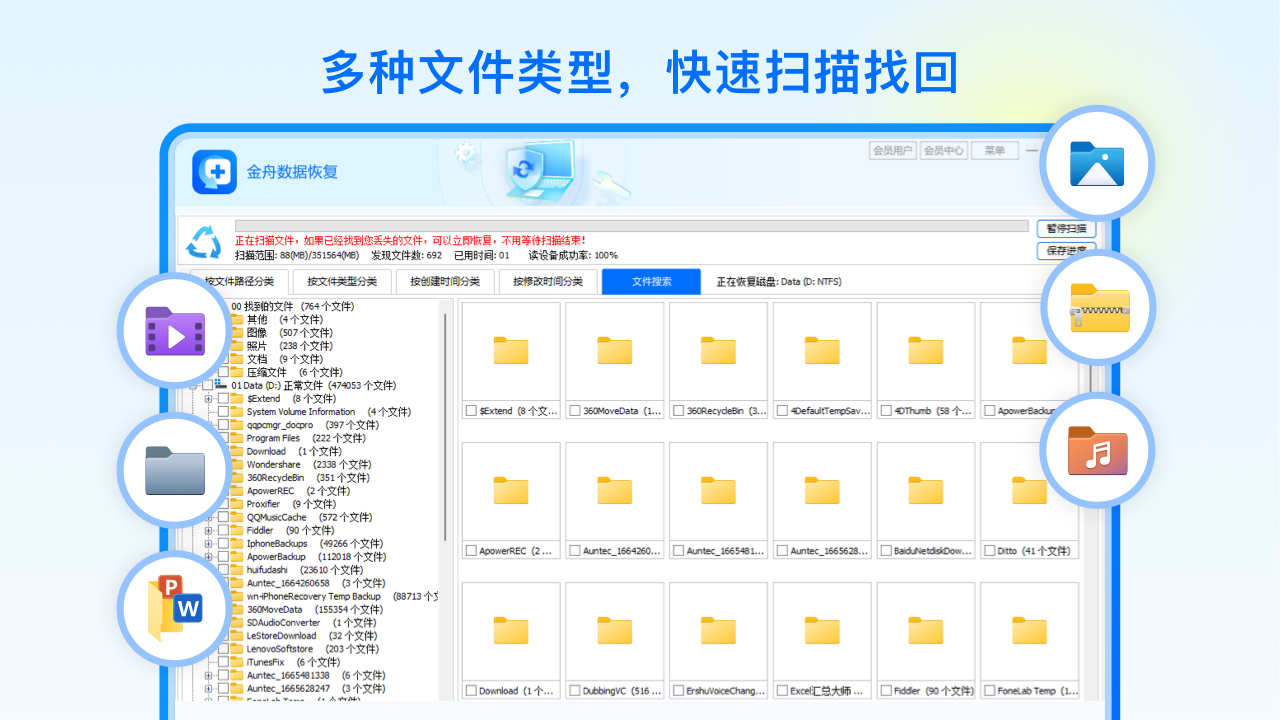Check the 文档 folder checkbox in the tree
The width and height of the screenshot is (1280, 720).
[228, 359]
